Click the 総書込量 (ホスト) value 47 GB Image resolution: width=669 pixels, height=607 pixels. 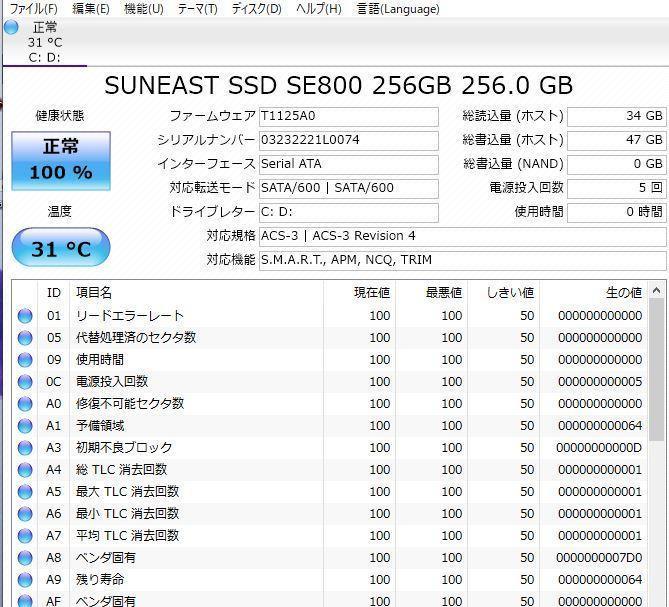[617, 140]
